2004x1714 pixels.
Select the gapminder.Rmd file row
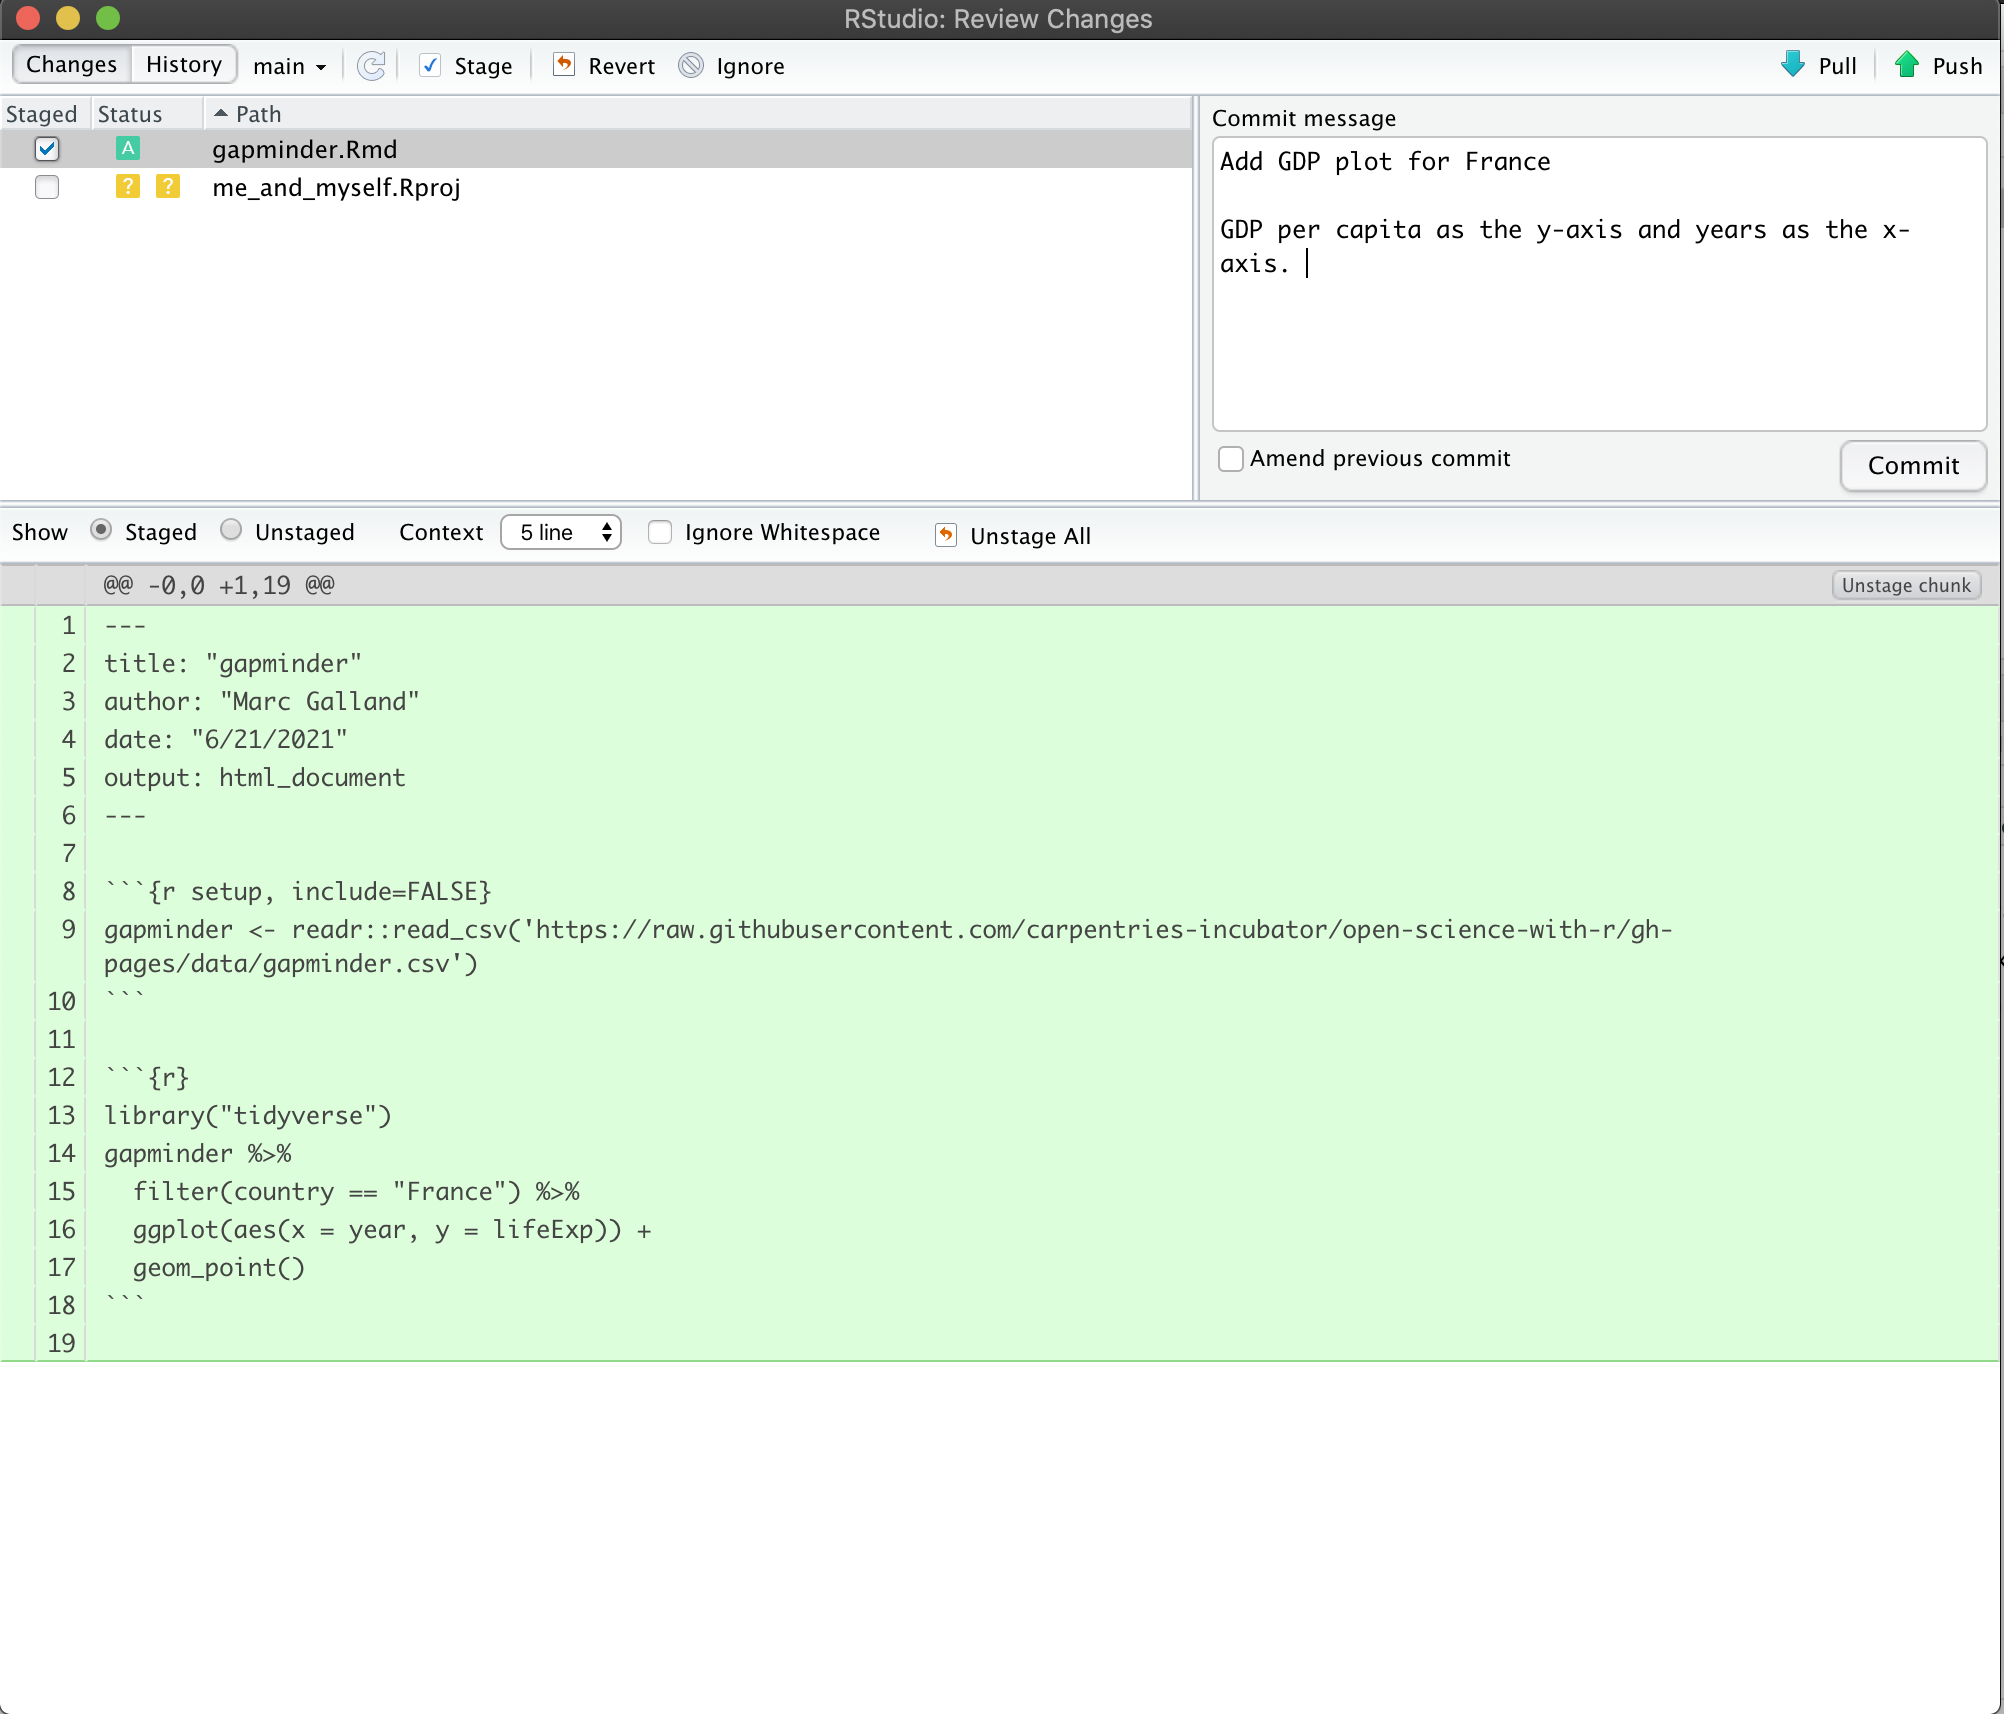coord(596,149)
